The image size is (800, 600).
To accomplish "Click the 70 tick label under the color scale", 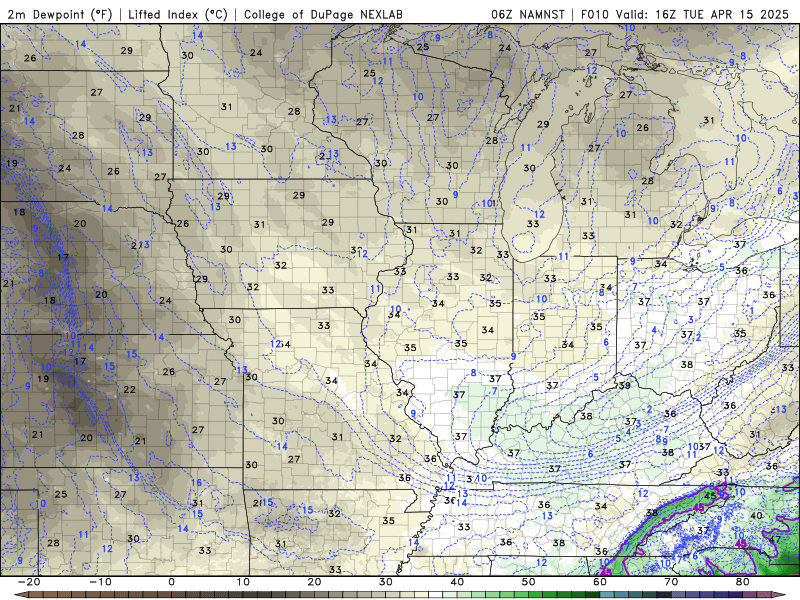I will 671,582.
